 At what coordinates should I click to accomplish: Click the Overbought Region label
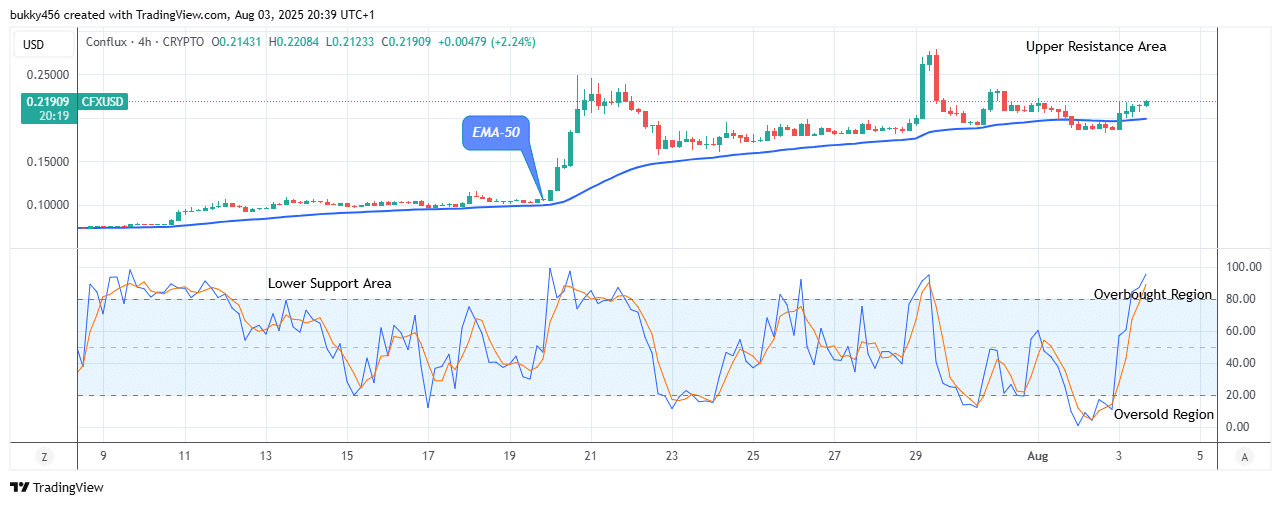coord(1152,294)
